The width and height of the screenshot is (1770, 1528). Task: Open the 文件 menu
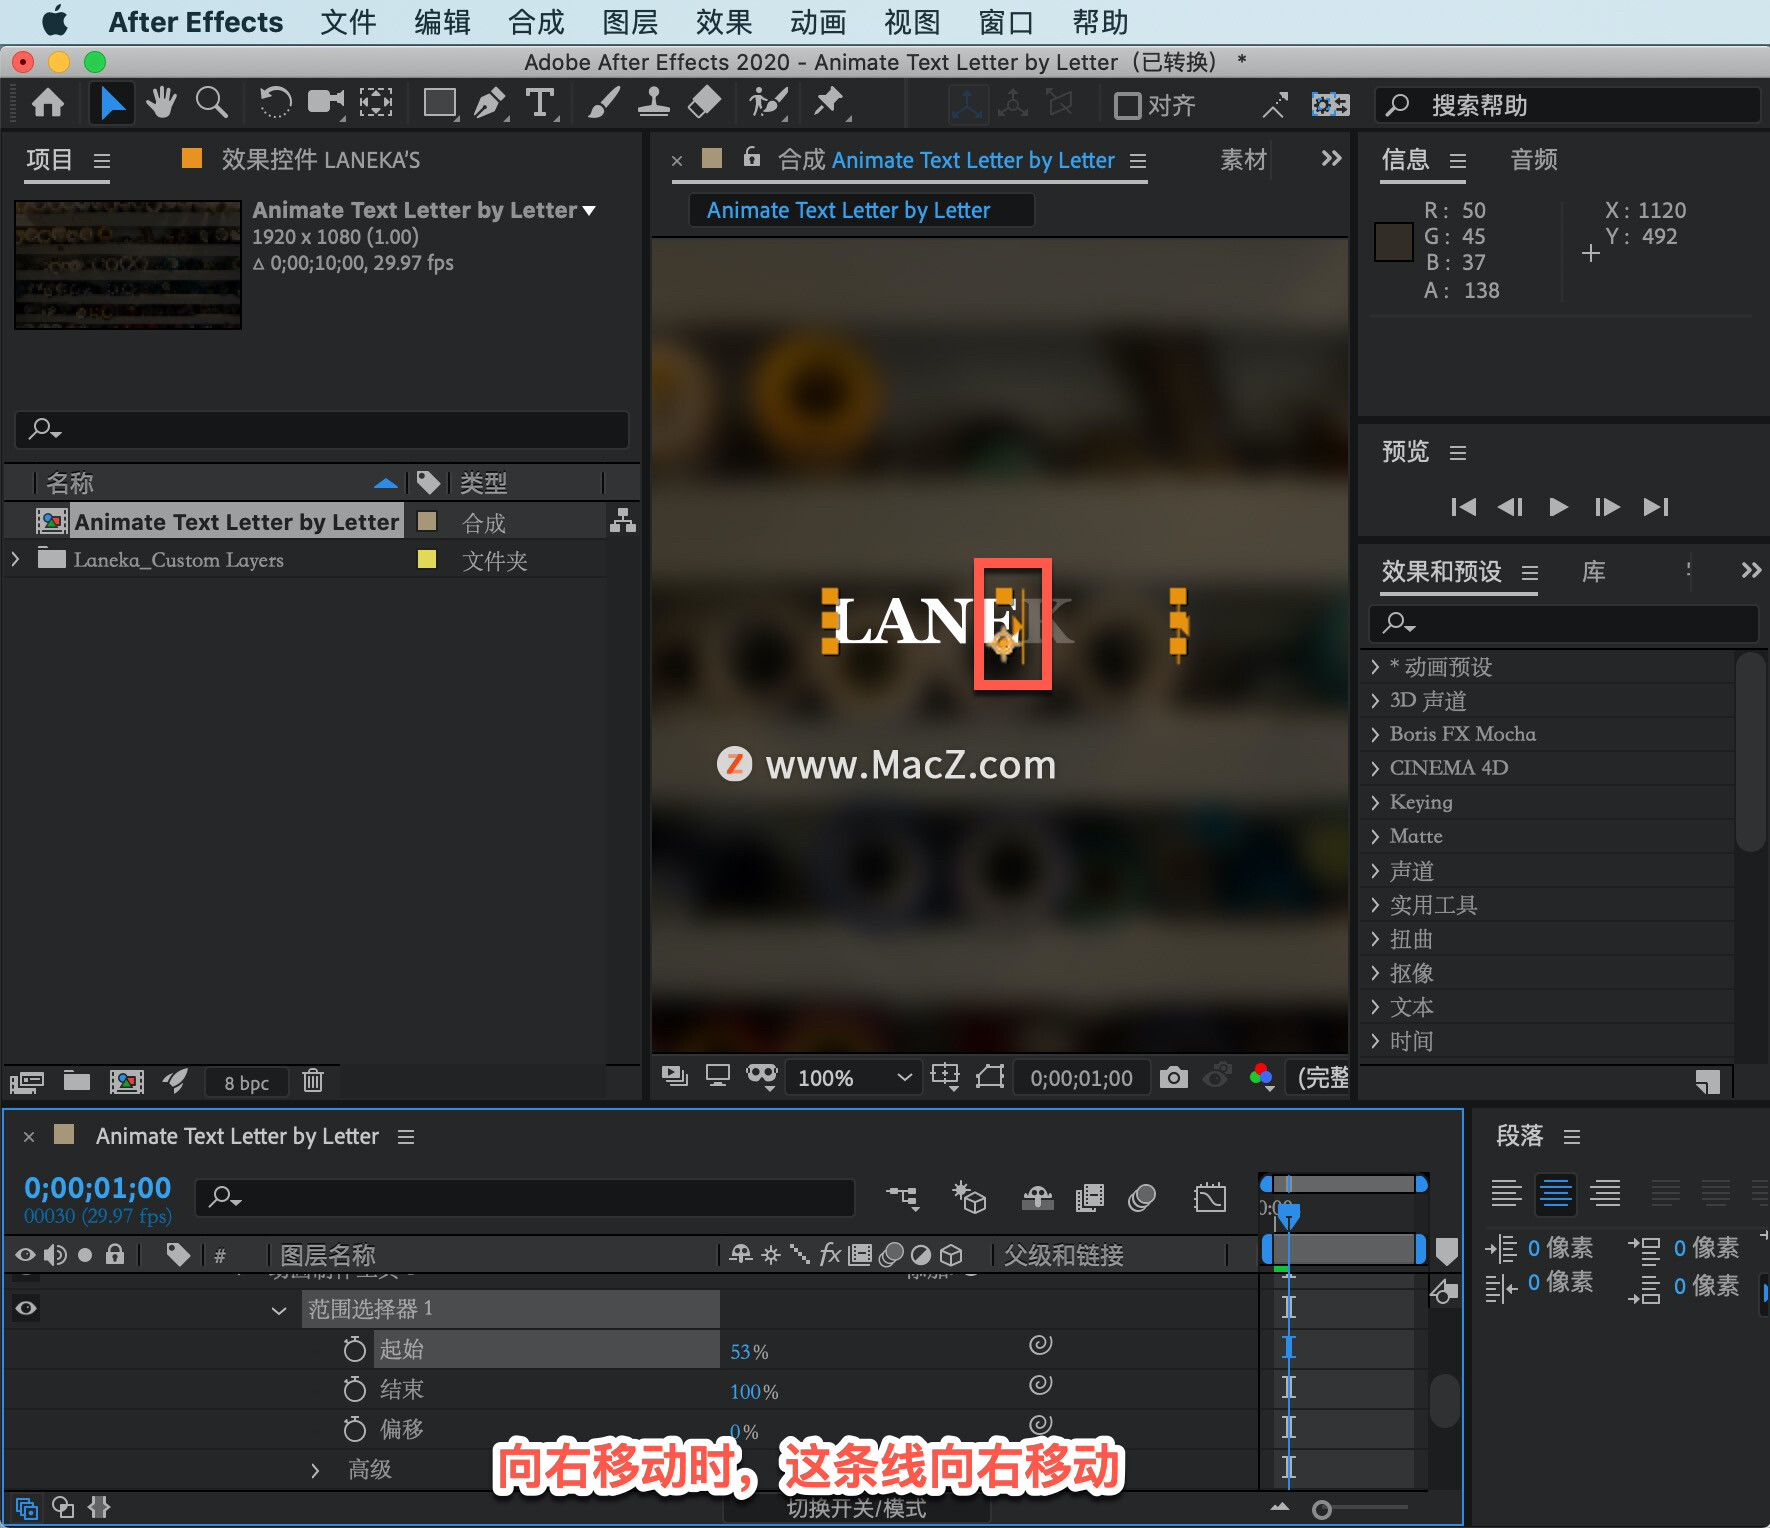(x=348, y=22)
